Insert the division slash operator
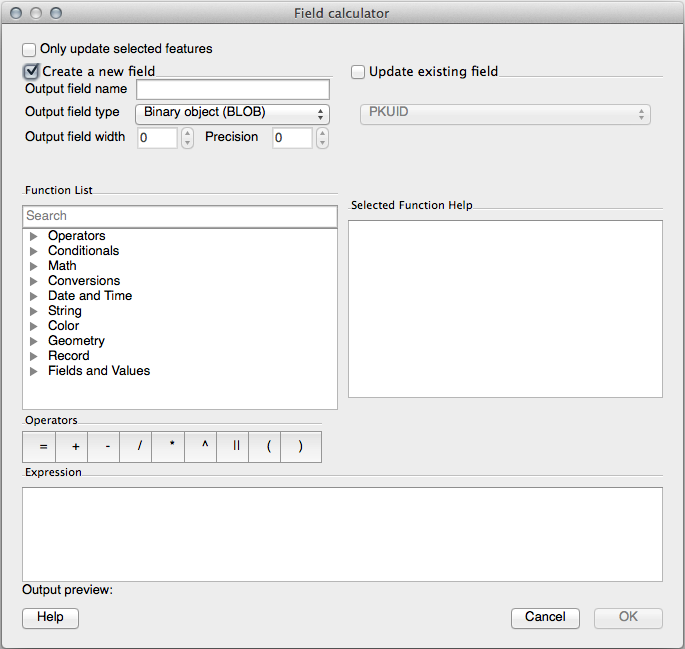Viewport: 685px width, 649px height. tap(139, 447)
